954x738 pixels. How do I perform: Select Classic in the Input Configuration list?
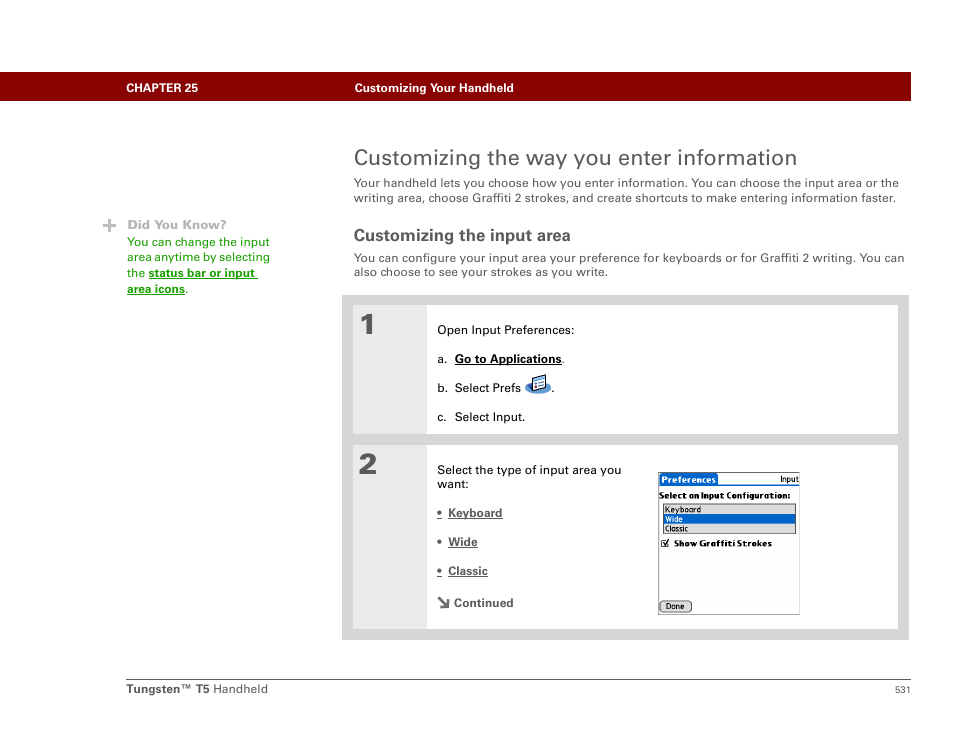729,529
